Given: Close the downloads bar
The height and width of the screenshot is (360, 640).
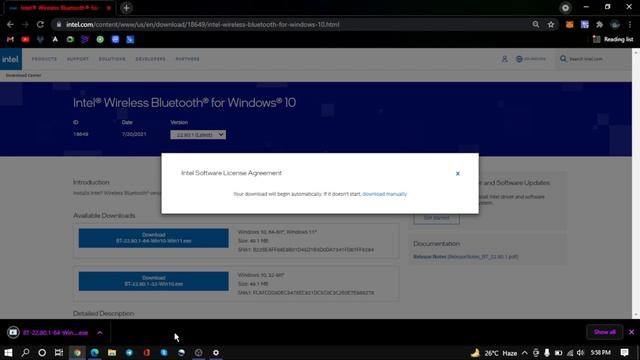Looking at the screenshot, I should pyautogui.click(x=631, y=332).
